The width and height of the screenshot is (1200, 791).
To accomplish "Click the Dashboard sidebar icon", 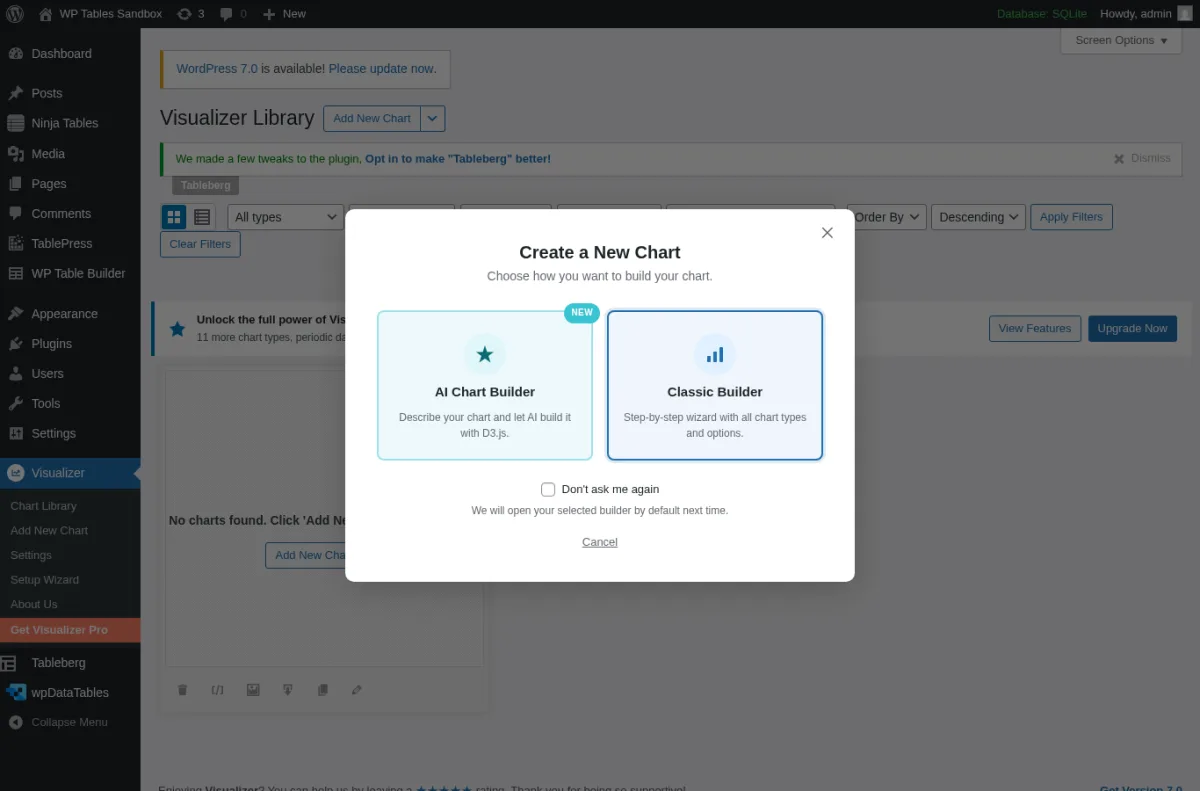I will pyautogui.click(x=16, y=54).
